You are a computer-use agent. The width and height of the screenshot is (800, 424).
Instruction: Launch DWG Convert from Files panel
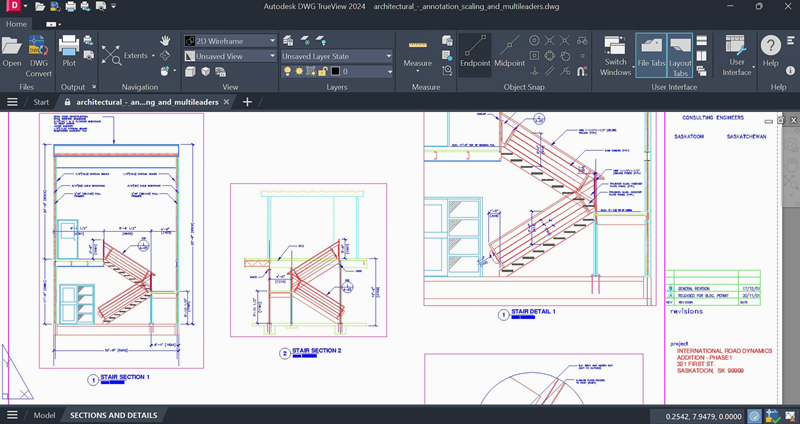coord(39,56)
